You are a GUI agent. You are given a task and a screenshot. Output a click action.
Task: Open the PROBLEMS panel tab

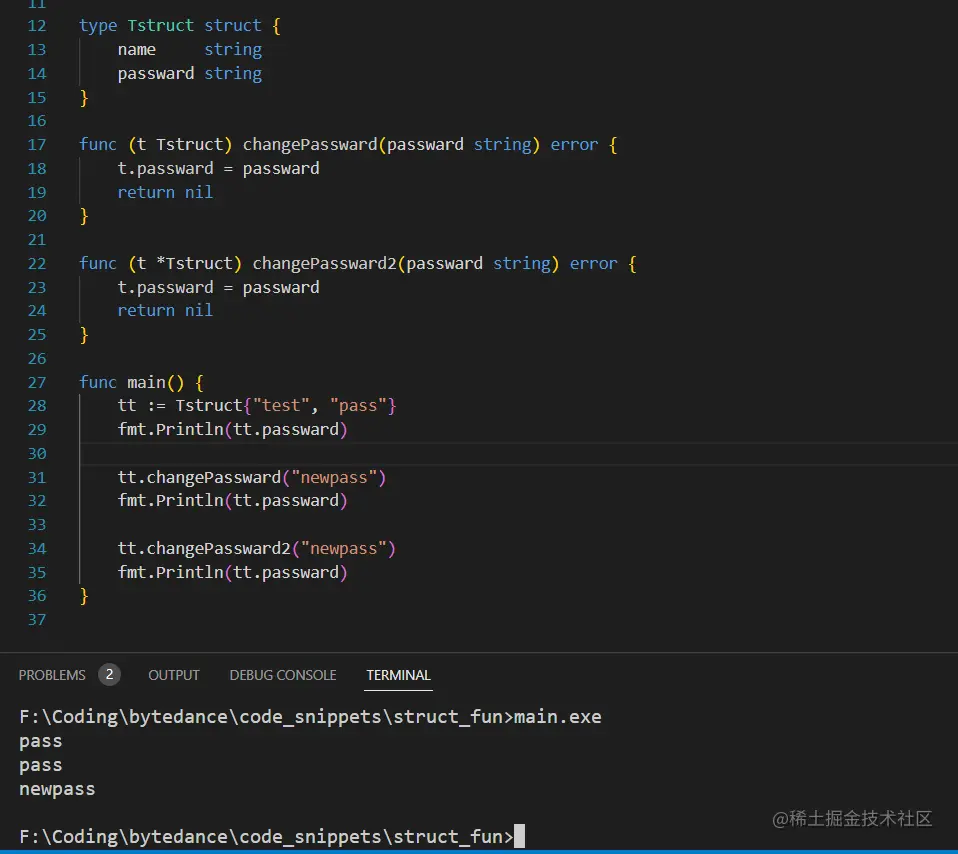pyautogui.click(x=52, y=675)
